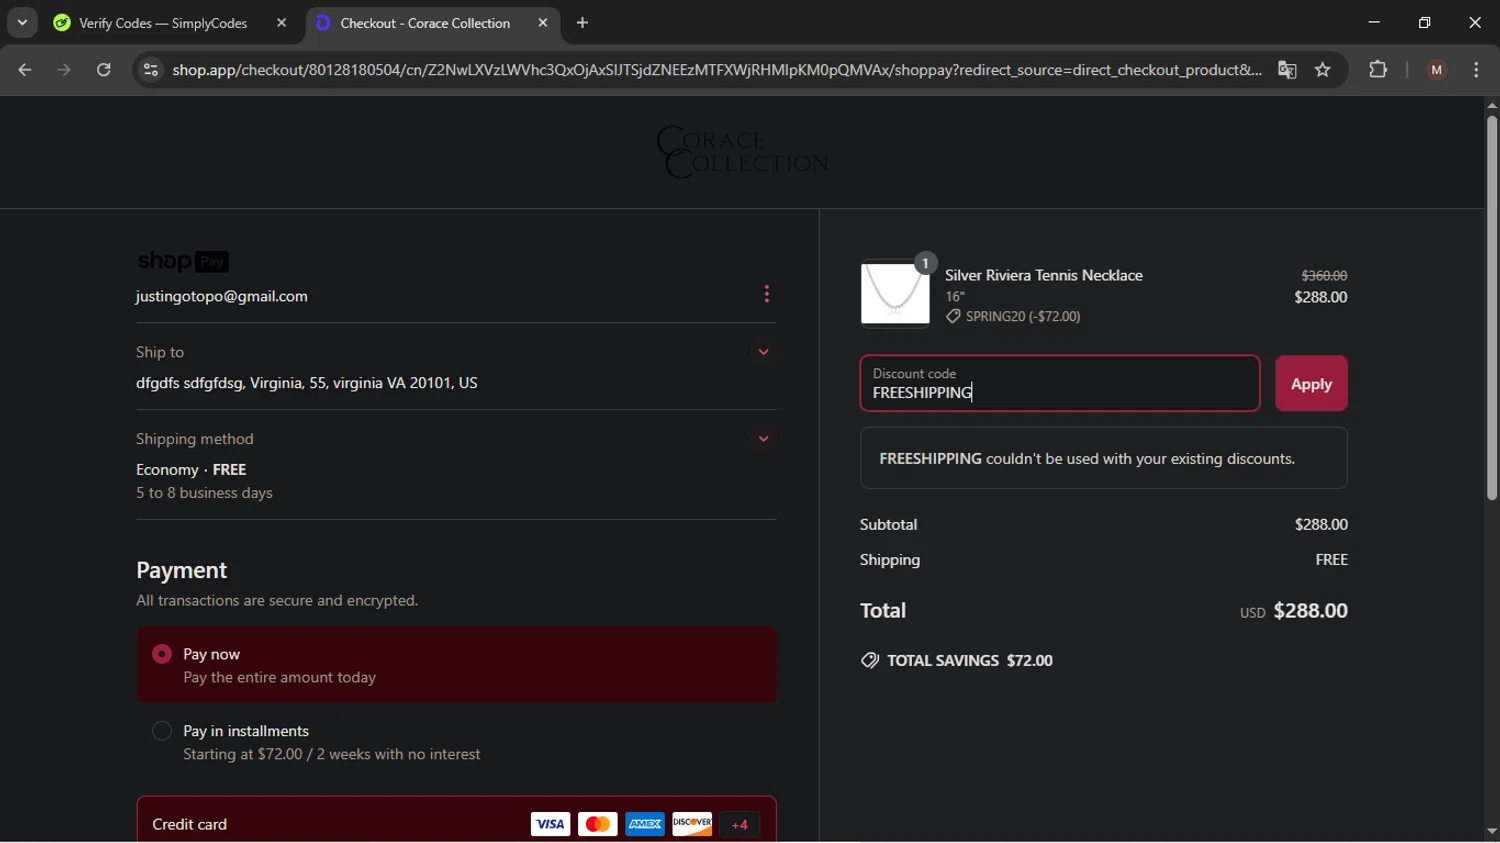The height and width of the screenshot is (843, 1500).
Task: Choose Pay in installments radio option
Action: coord(162,731)
